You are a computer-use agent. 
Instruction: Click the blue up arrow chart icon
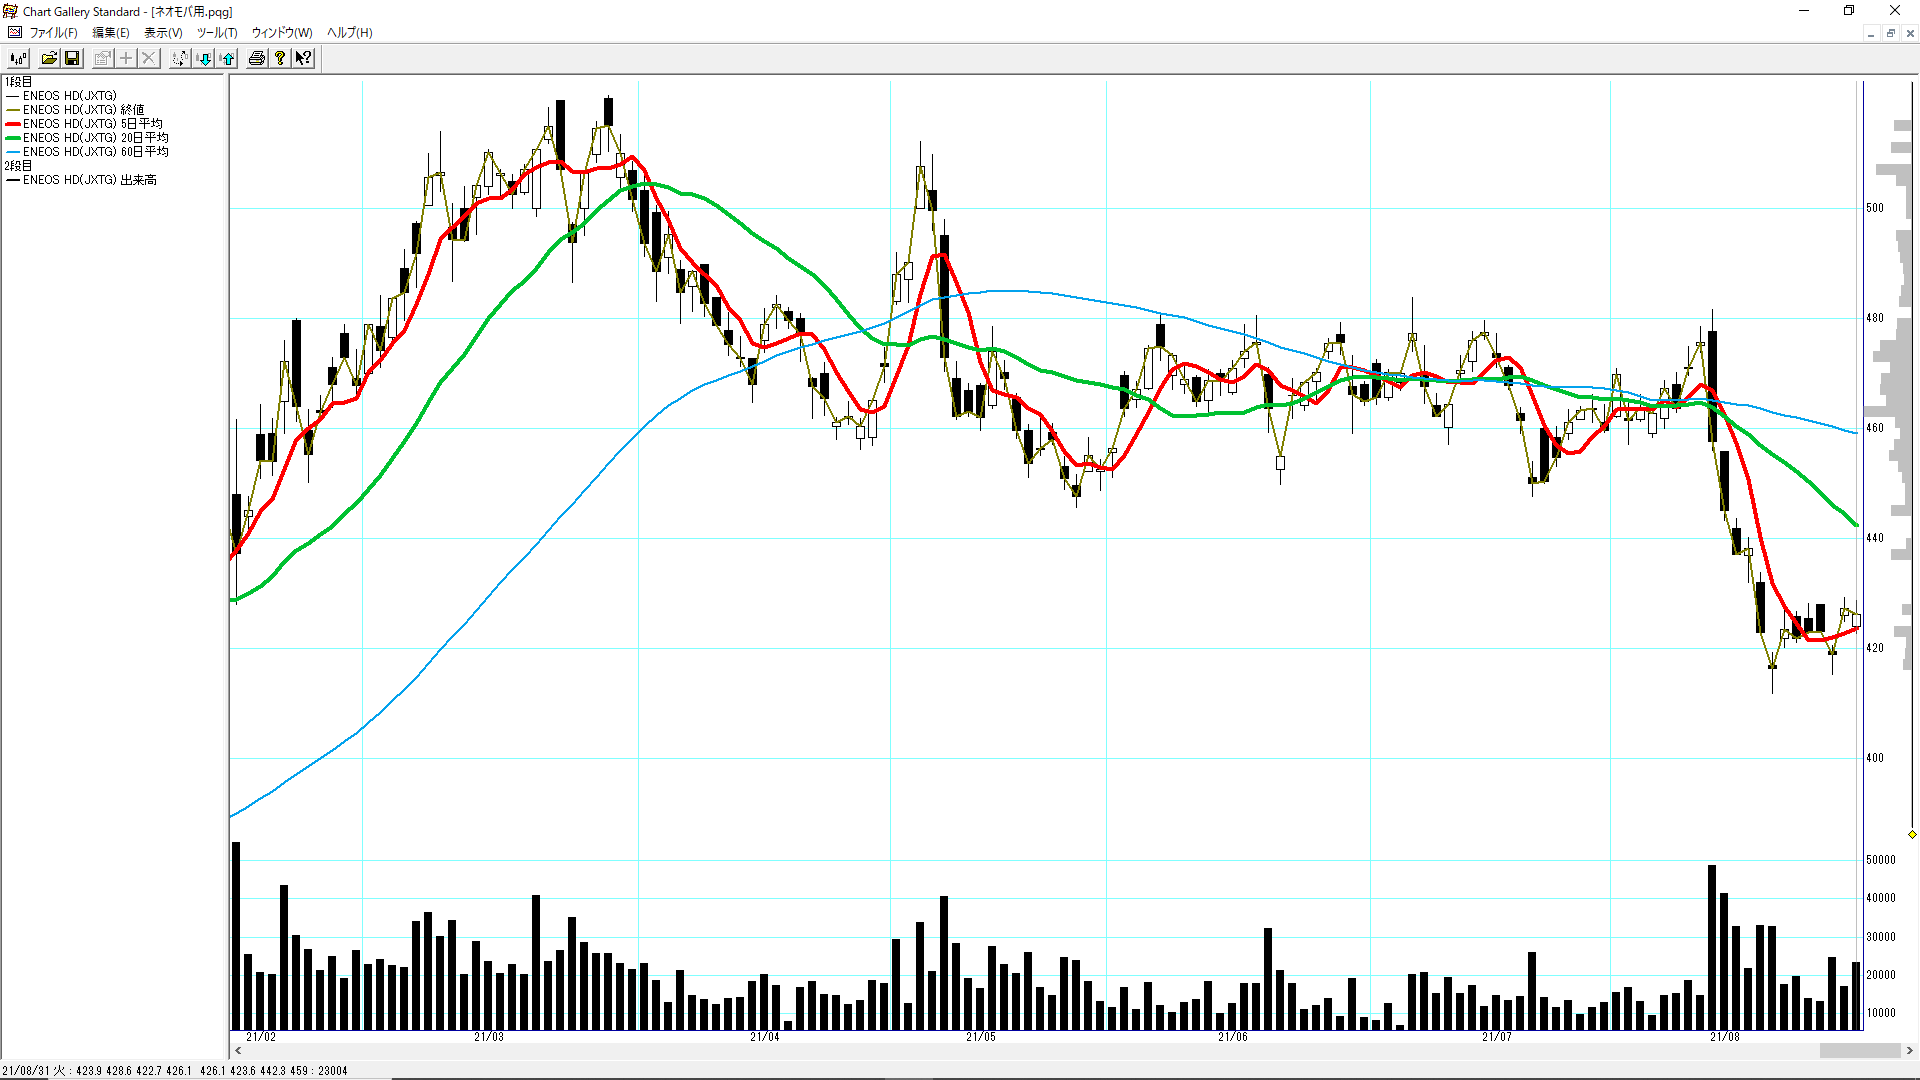pos(228,58)
